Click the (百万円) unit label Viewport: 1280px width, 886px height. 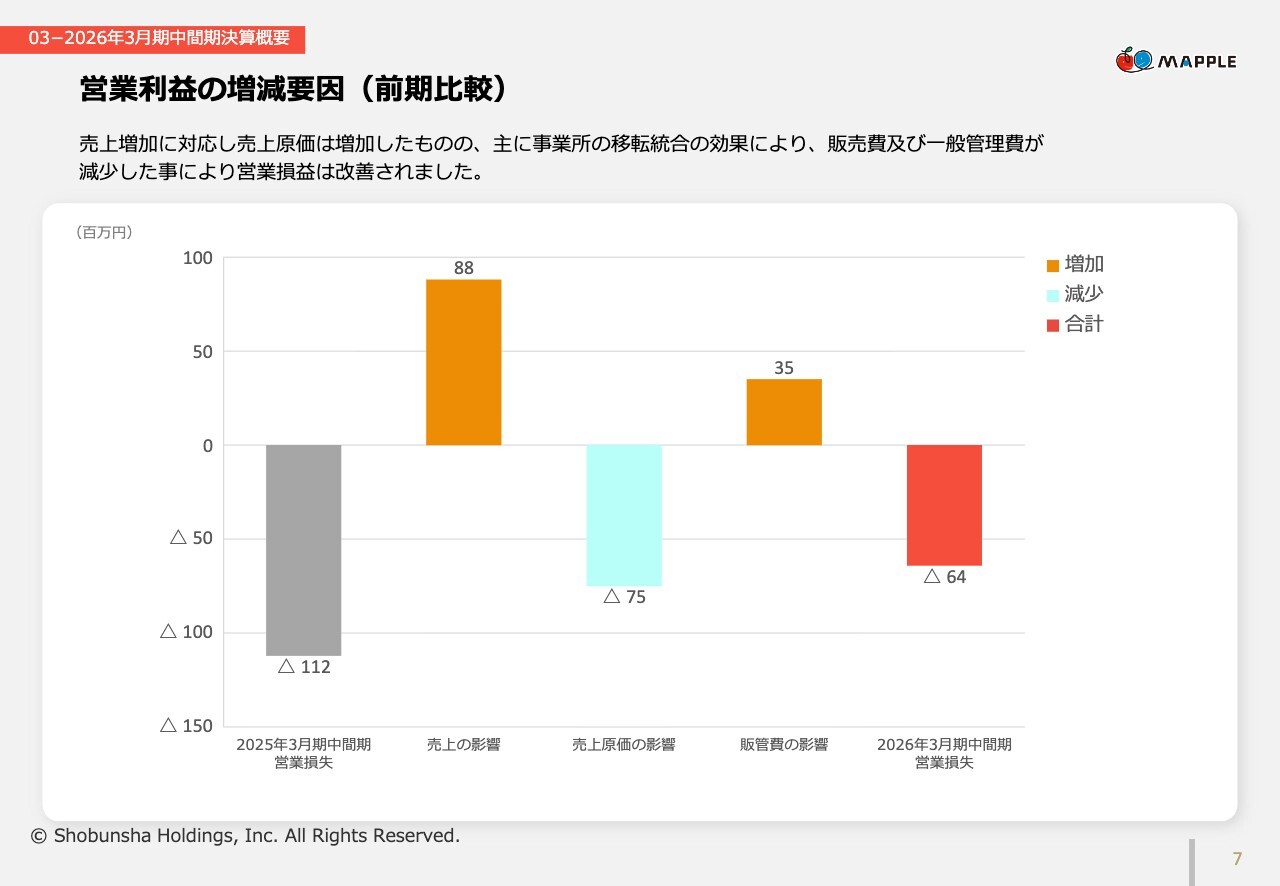[104, 232]
